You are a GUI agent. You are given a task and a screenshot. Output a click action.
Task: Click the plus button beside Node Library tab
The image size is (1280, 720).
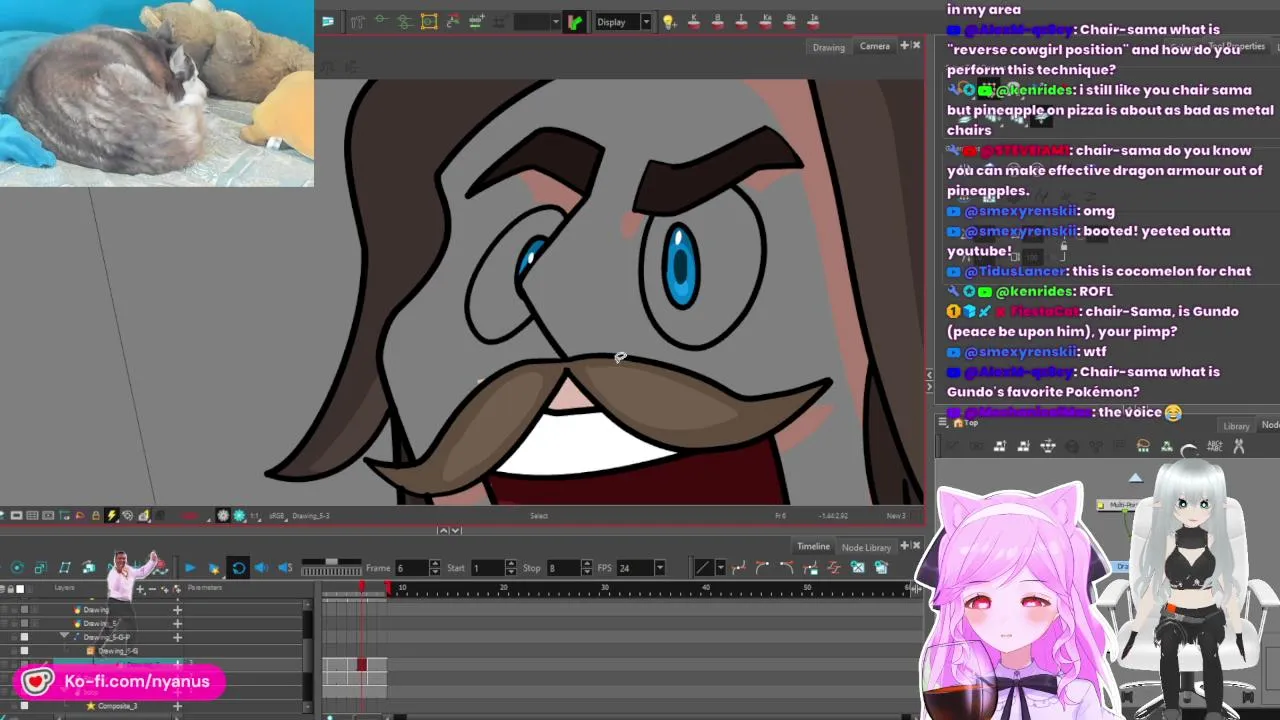(x=904, y=546)
